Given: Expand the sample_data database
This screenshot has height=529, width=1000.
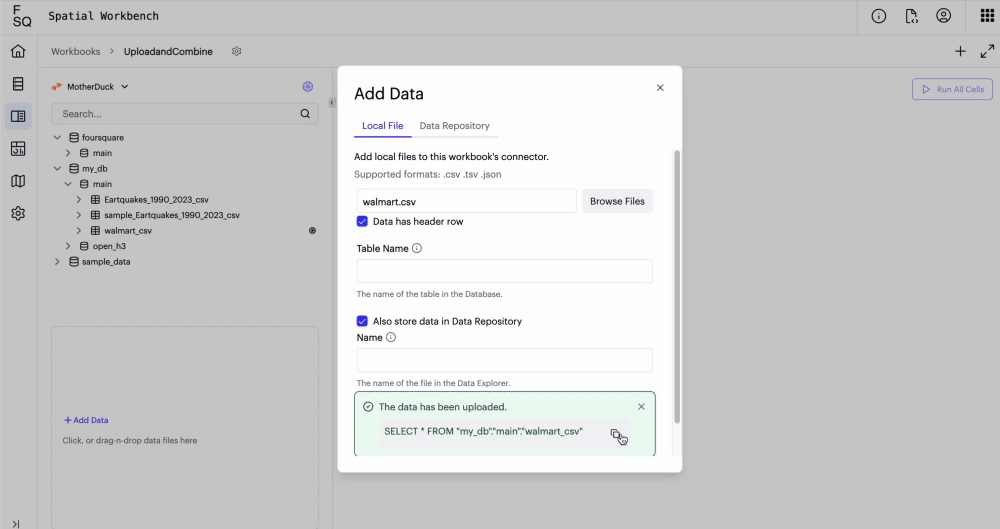Looking at the screenshot, I should [57, 262].
